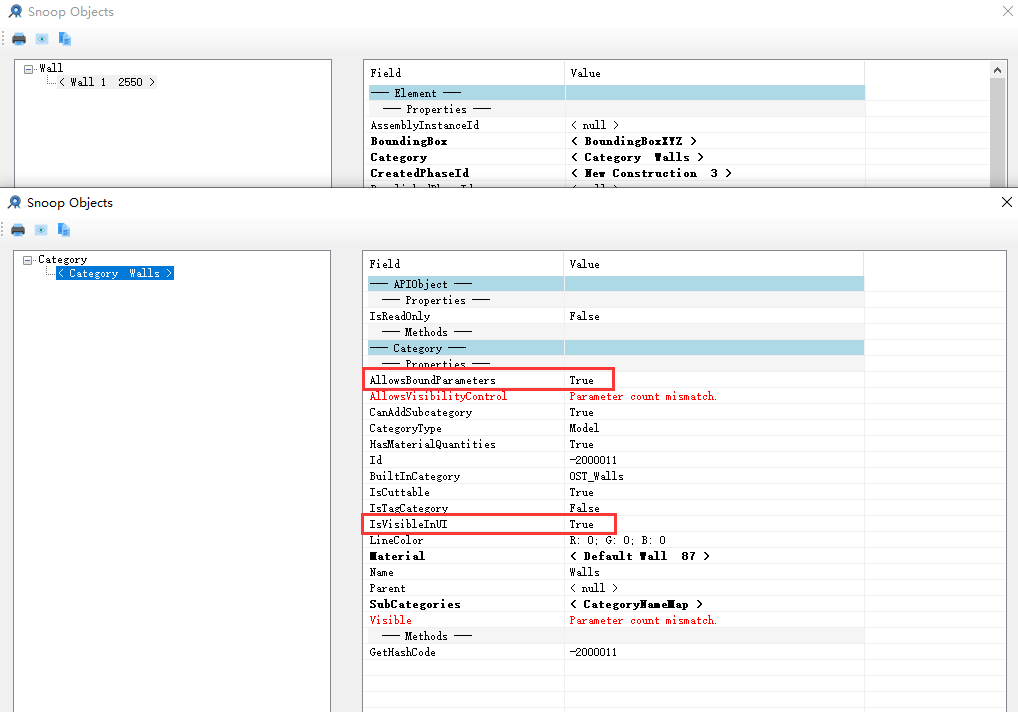Select the Name field row

click(615, 572)
